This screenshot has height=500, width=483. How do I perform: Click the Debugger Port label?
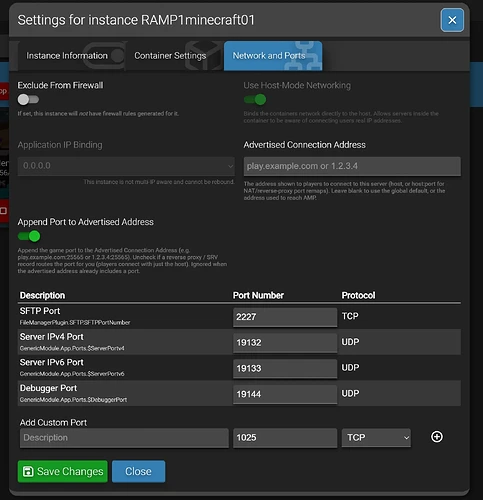48,388
